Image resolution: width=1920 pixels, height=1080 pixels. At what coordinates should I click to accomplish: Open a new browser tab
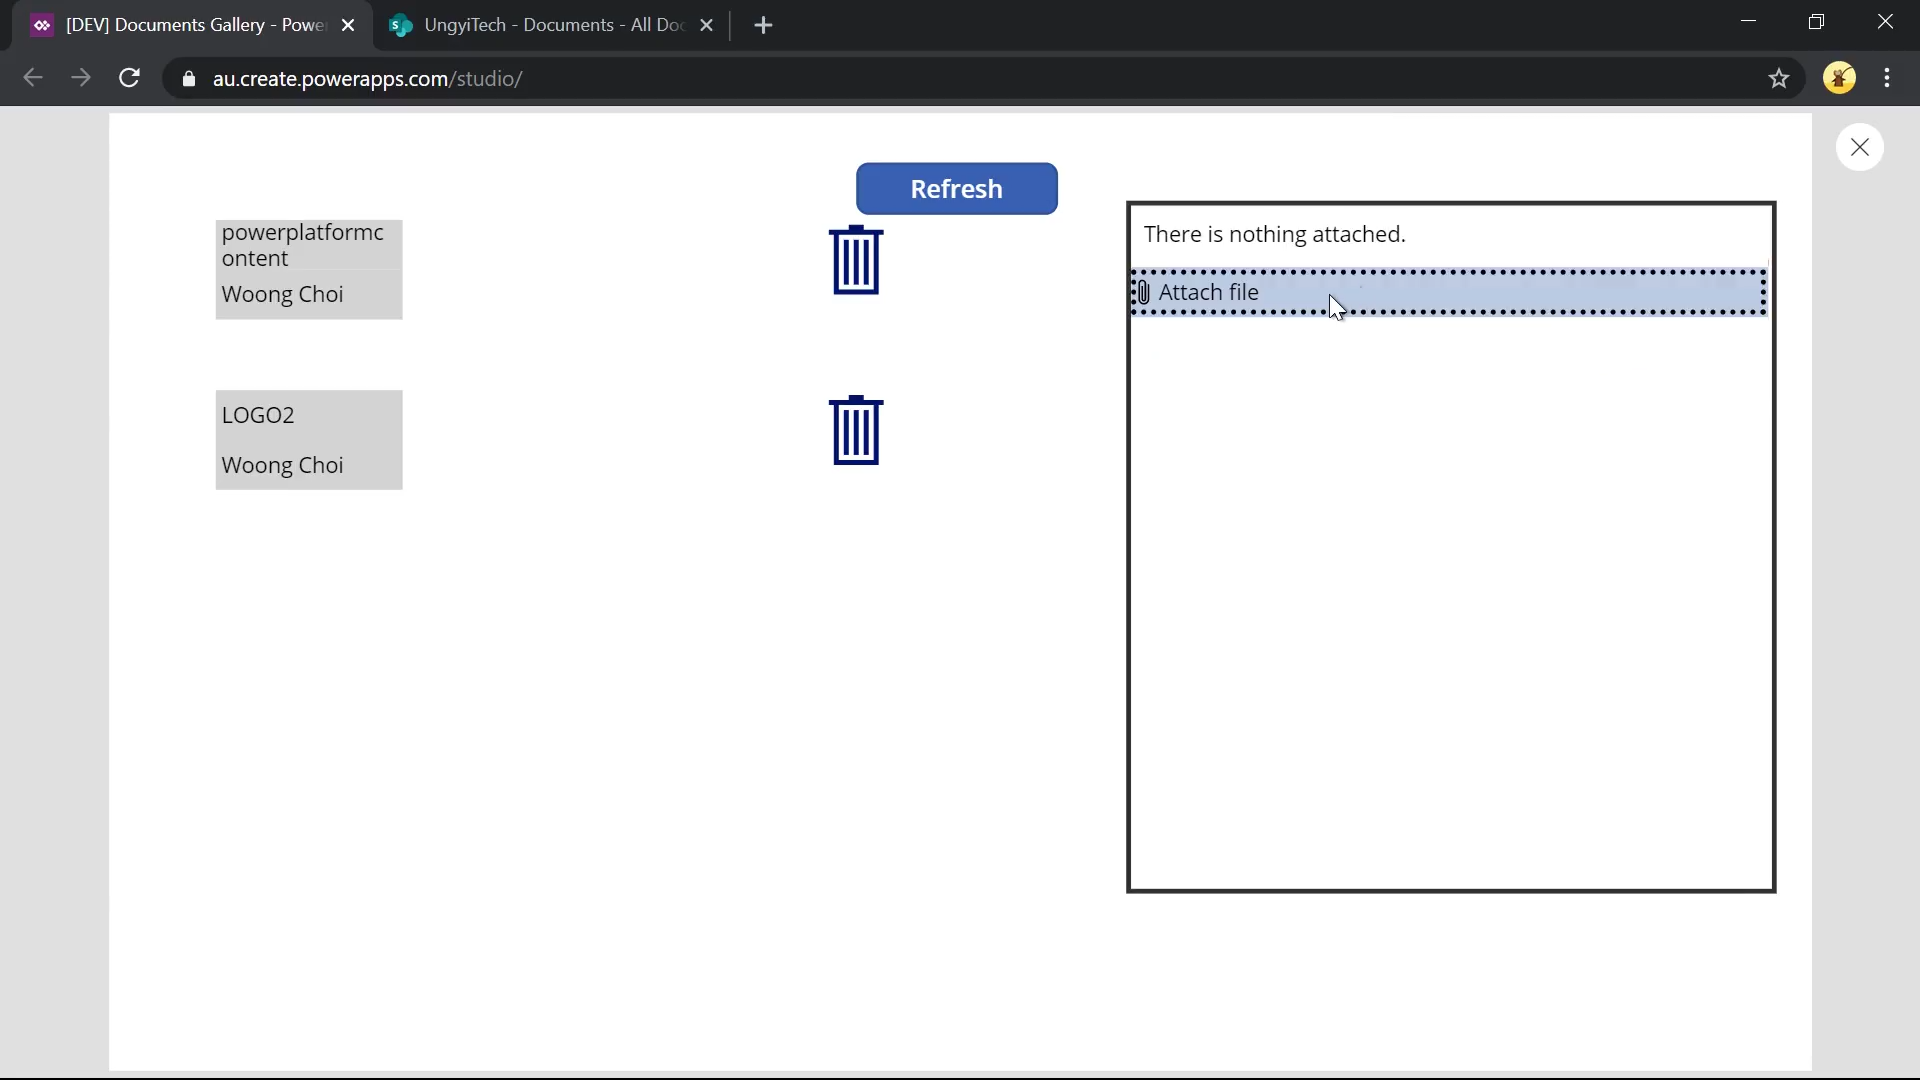(x=763, y=26)
